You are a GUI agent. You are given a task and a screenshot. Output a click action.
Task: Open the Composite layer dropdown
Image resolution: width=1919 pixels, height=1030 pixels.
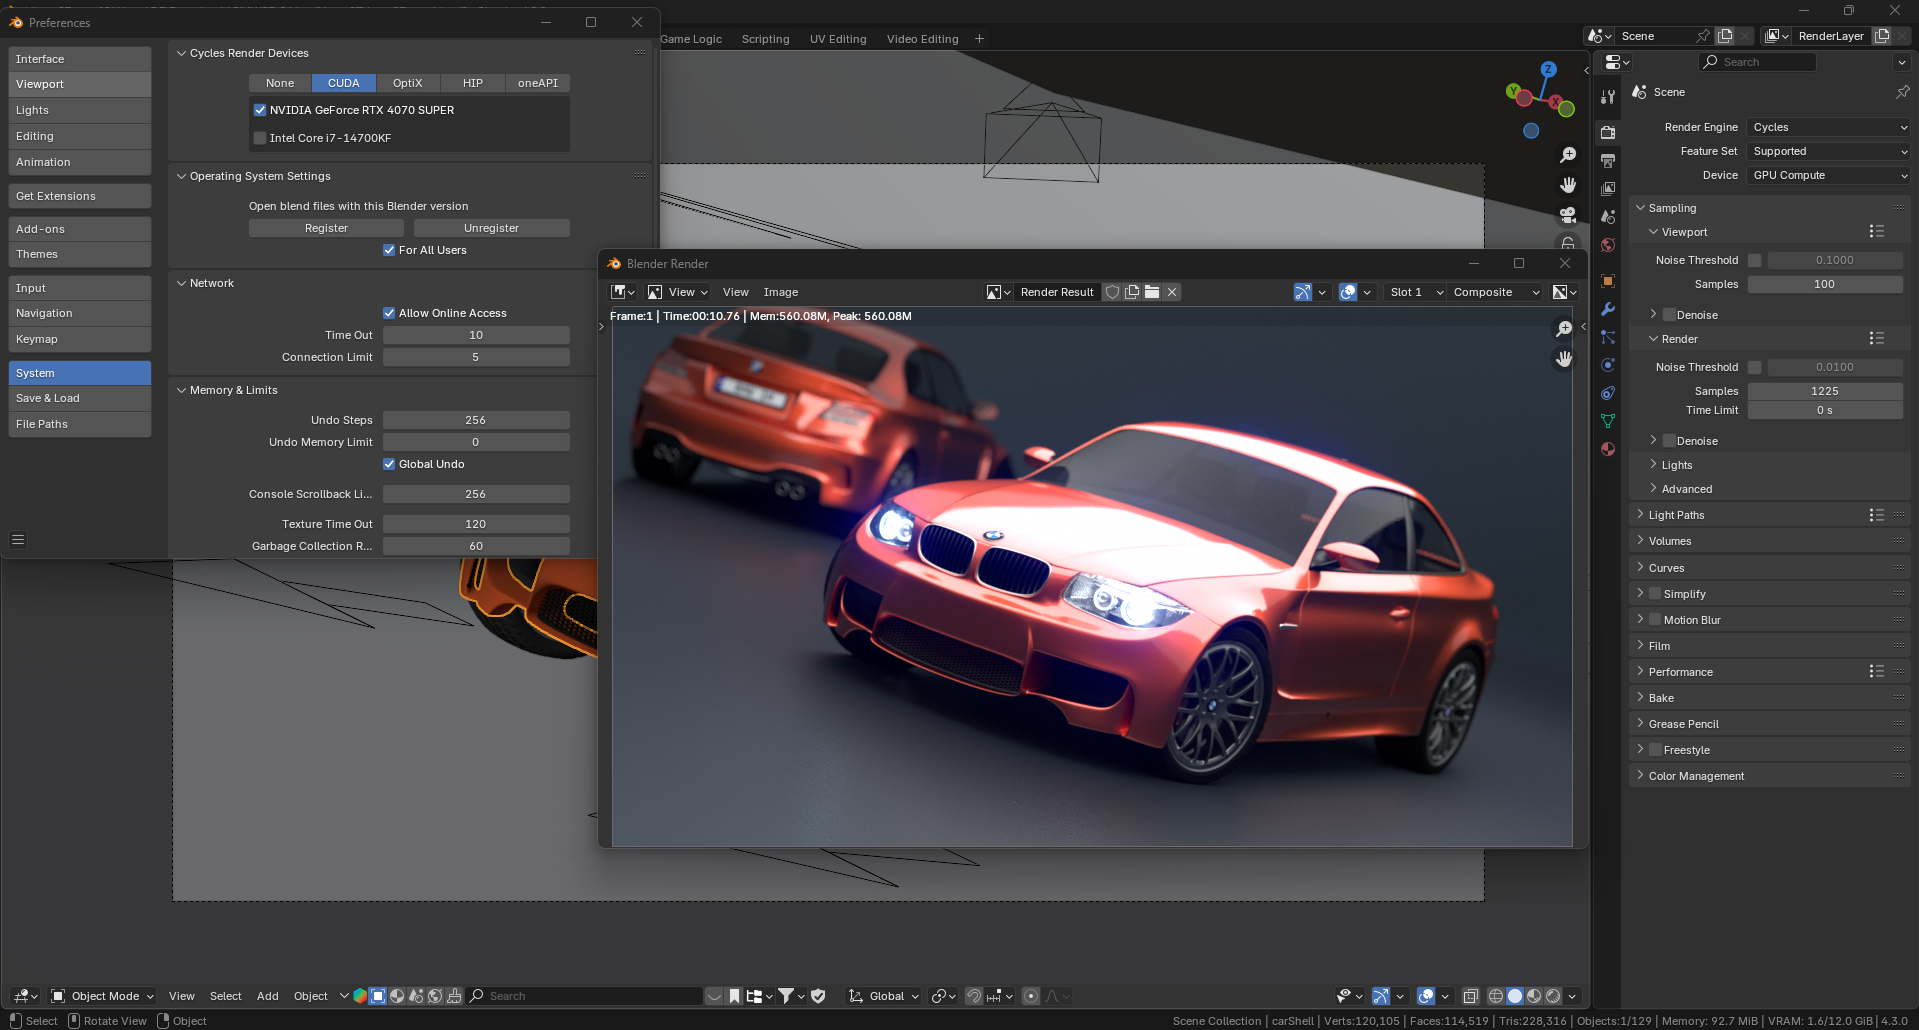(1496, 292)
